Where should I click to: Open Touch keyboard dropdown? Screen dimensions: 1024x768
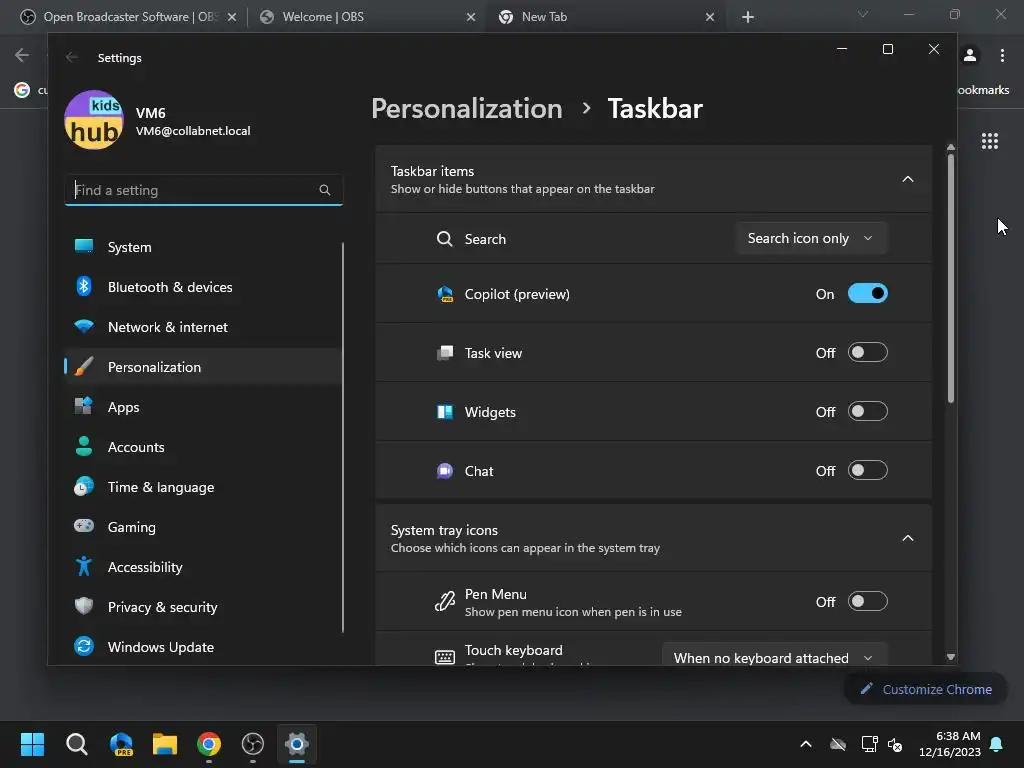[x=775, y=656]
